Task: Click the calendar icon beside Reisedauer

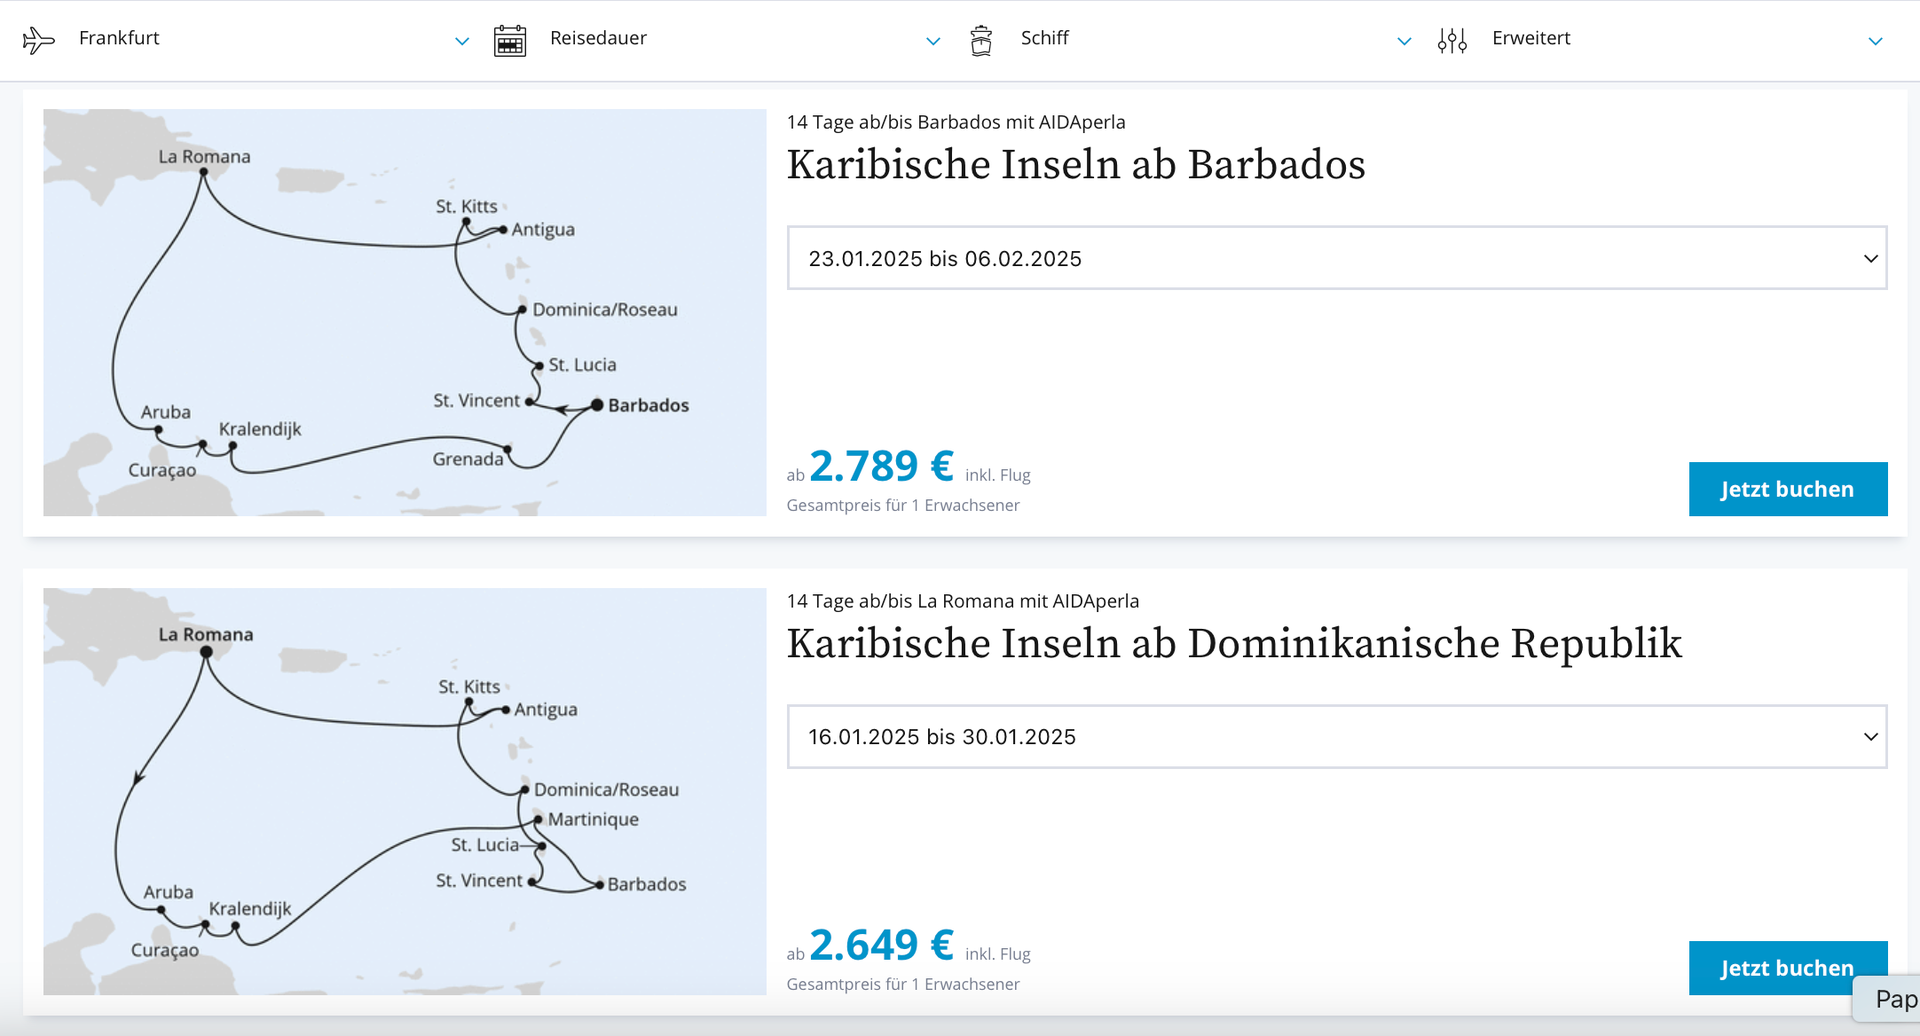Action: pos(510,41)
